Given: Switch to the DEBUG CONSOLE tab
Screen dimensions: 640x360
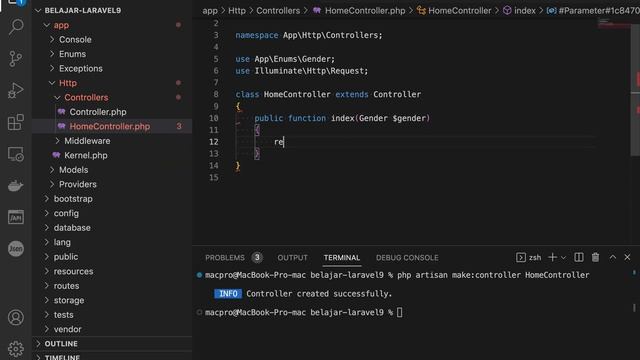Looking at the screenshot, I should click(407, 258).
